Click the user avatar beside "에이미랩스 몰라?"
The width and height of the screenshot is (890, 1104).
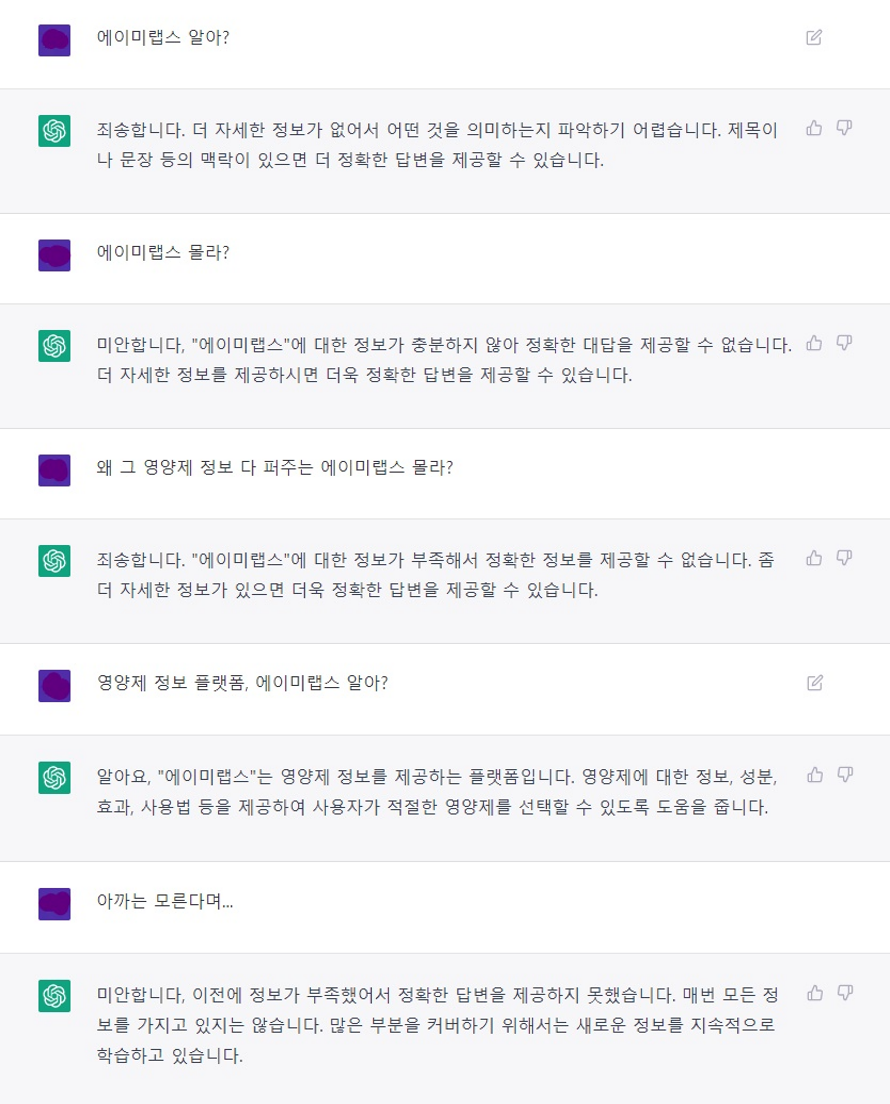[x=54, y=255]
